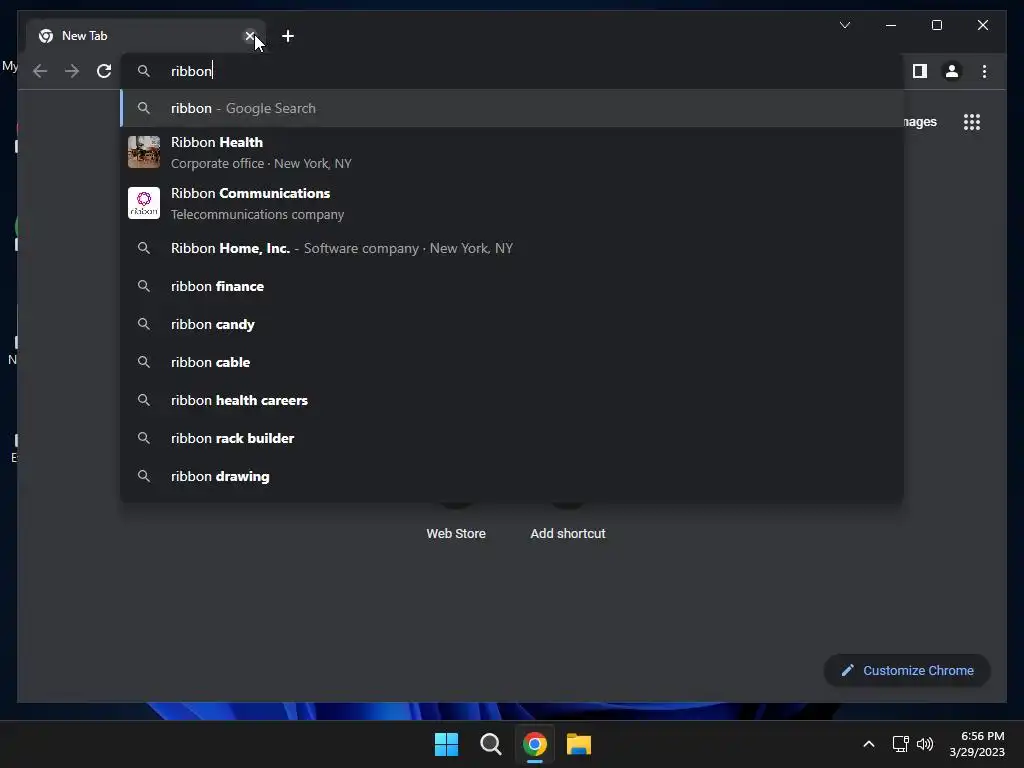This screenshot has height=768, width=1024.
Task: Select 'ribbon rack builder' suggestion
Action: tap(512, 438)
